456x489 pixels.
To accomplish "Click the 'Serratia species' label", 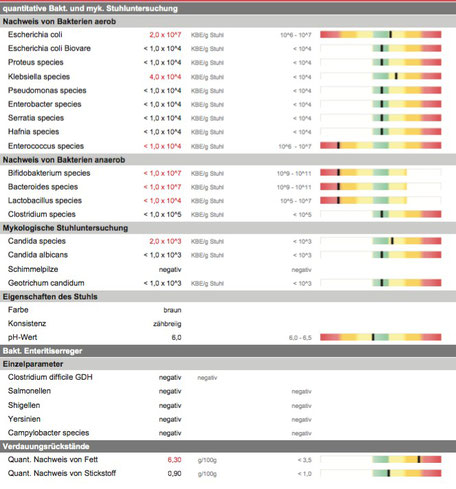I will [36, 118].
